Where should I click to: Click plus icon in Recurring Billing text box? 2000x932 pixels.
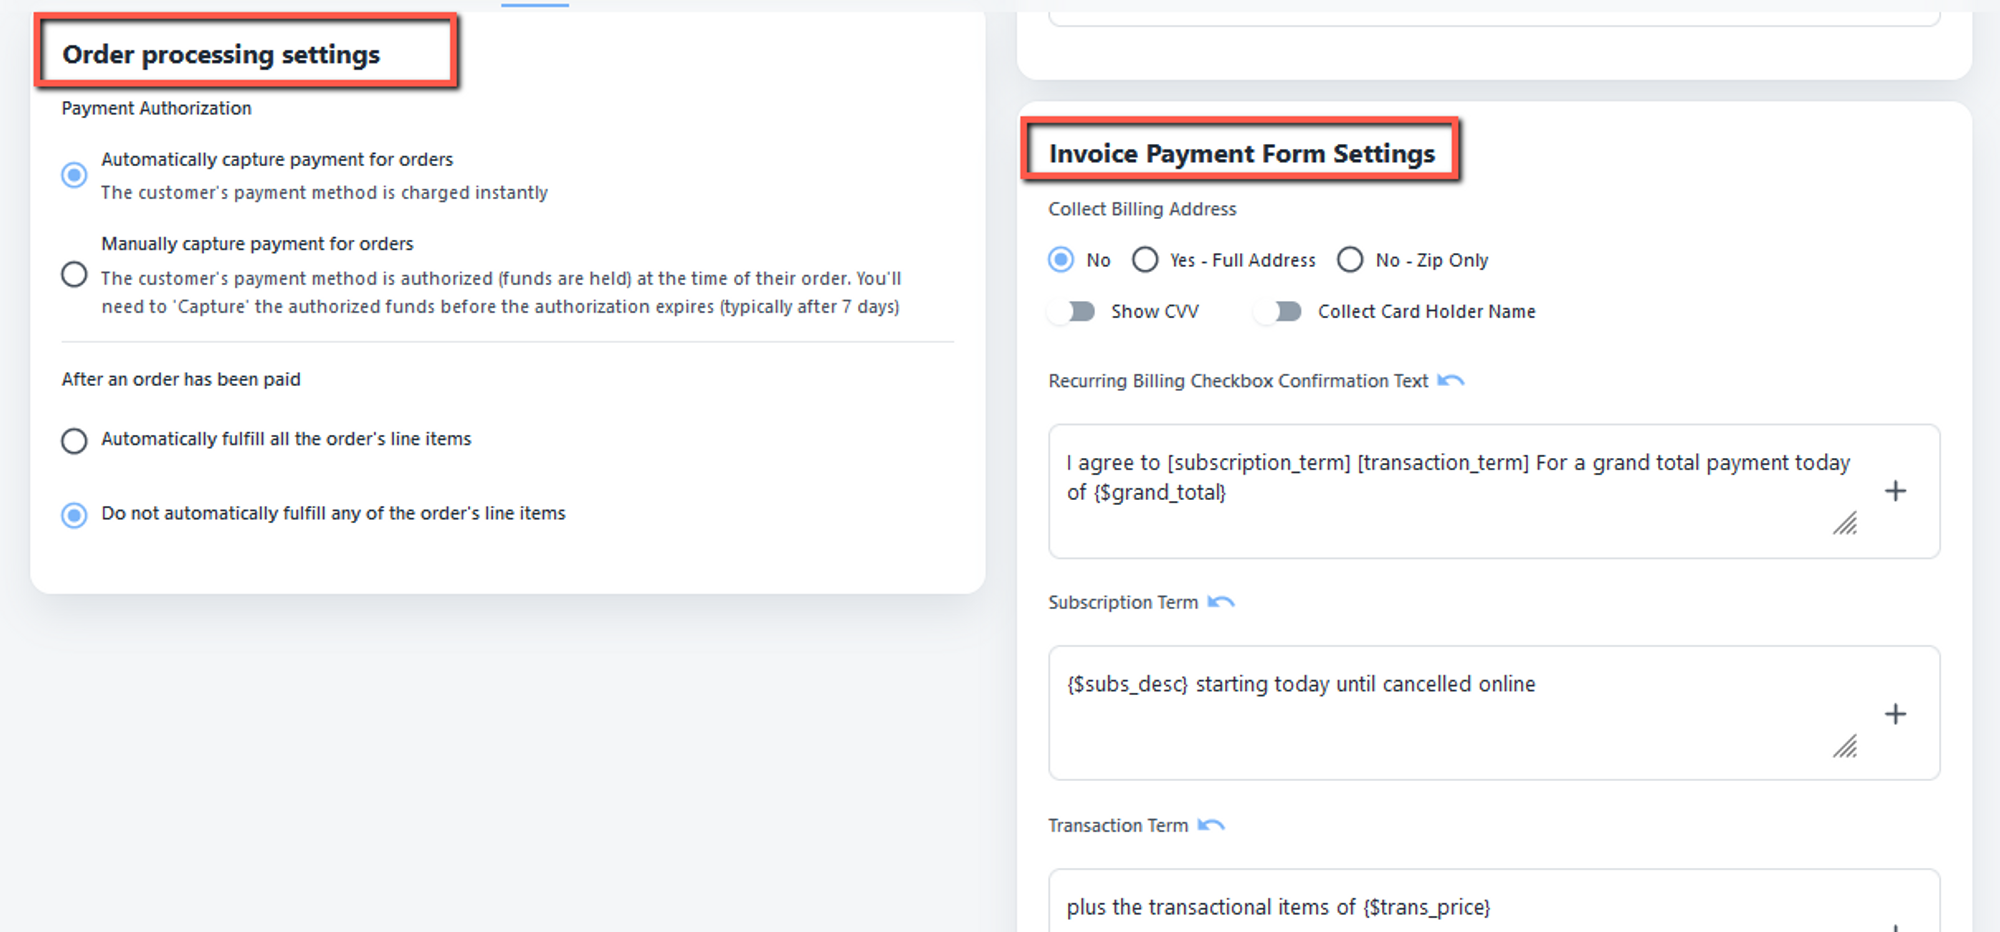[1895, 491]
